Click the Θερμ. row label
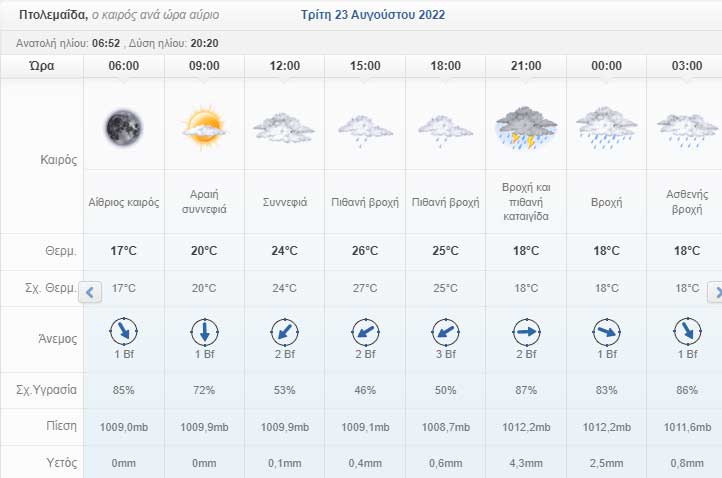722x478 pixels. click(x=61, y=251)
